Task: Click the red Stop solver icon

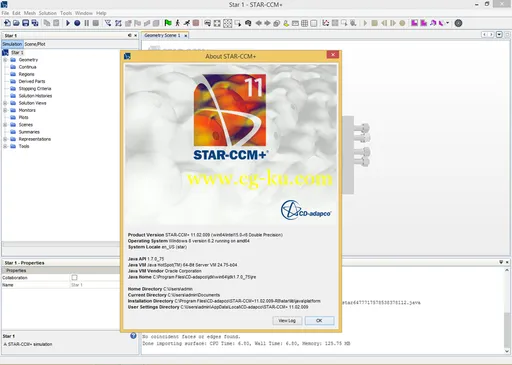Action: coord(196,23)
